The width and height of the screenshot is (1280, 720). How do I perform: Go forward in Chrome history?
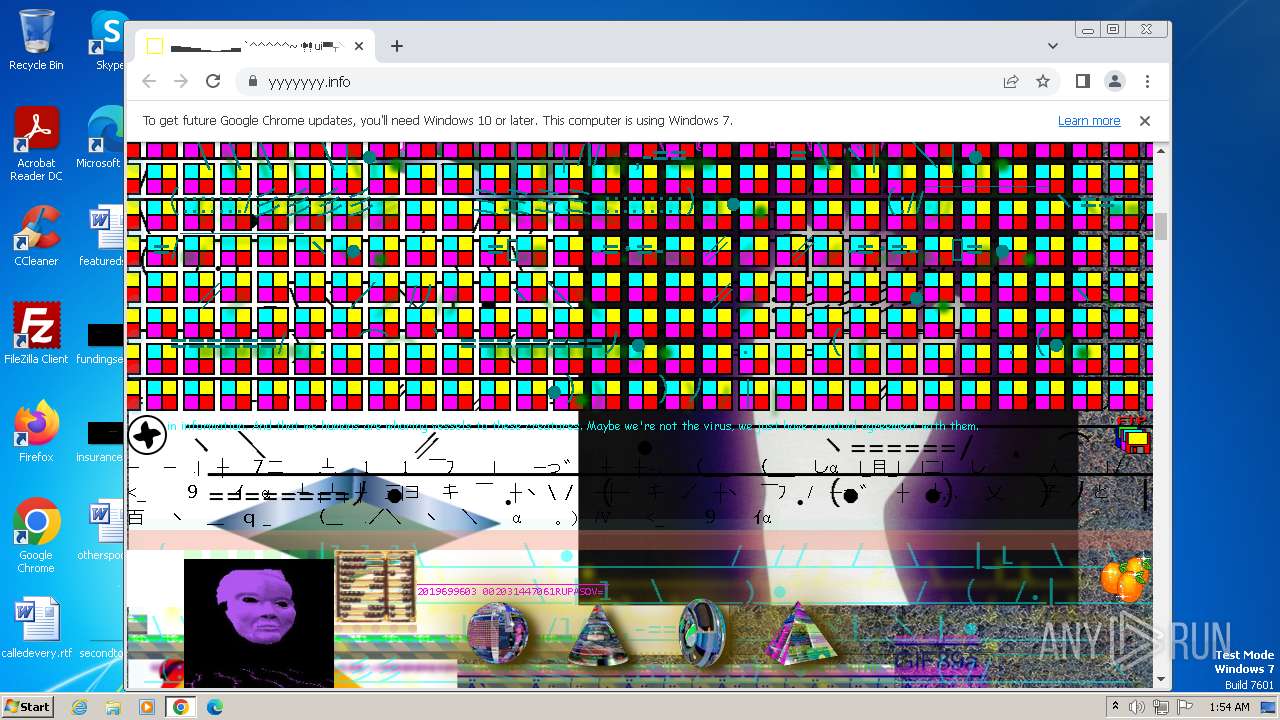click(x=181, y=82)
